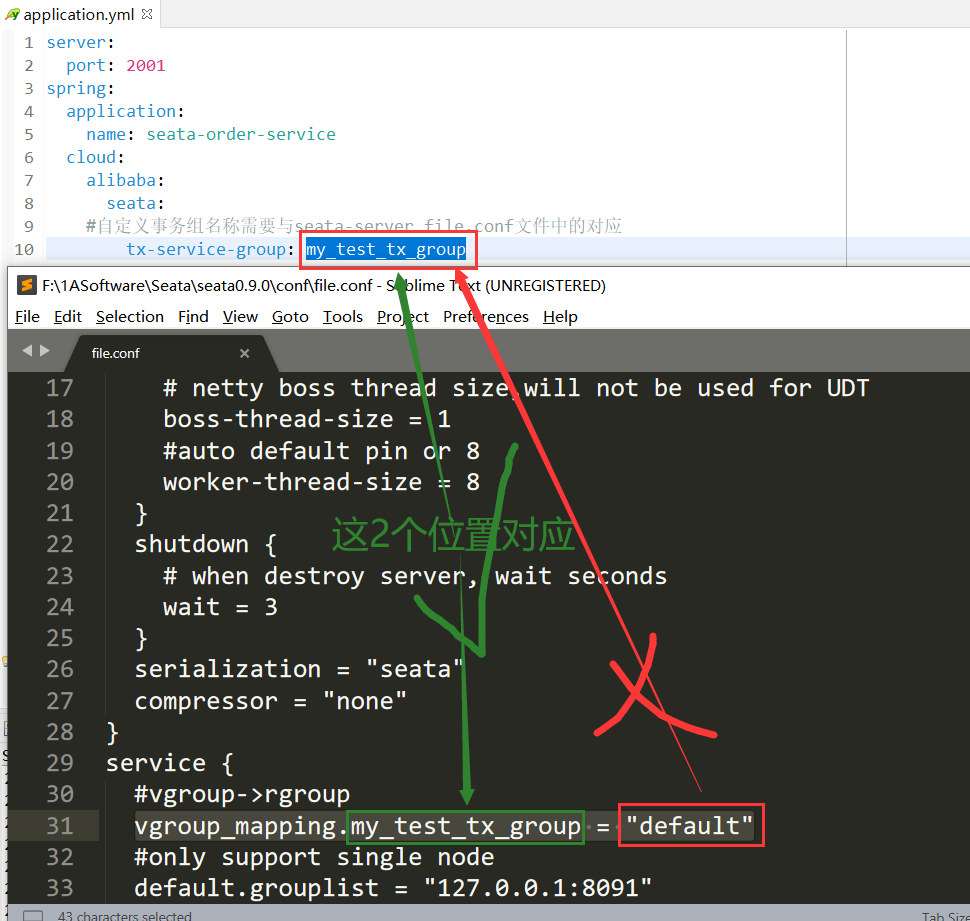Click my_test_tx_group in file.conf line 31
970x921 pixels.
[466, 826]
